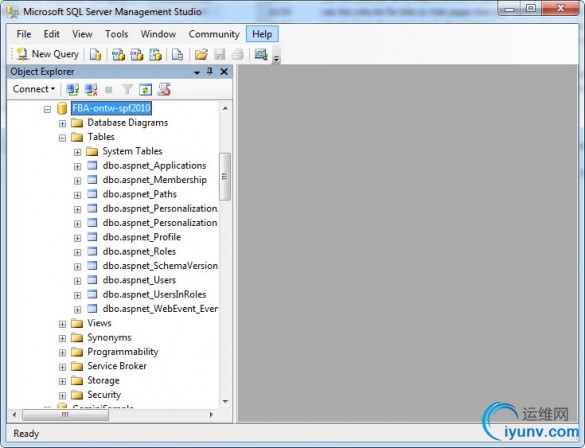Select the FBA-ontw-spf2010 database
Screen dimensions: 585x448
point(111,108)
